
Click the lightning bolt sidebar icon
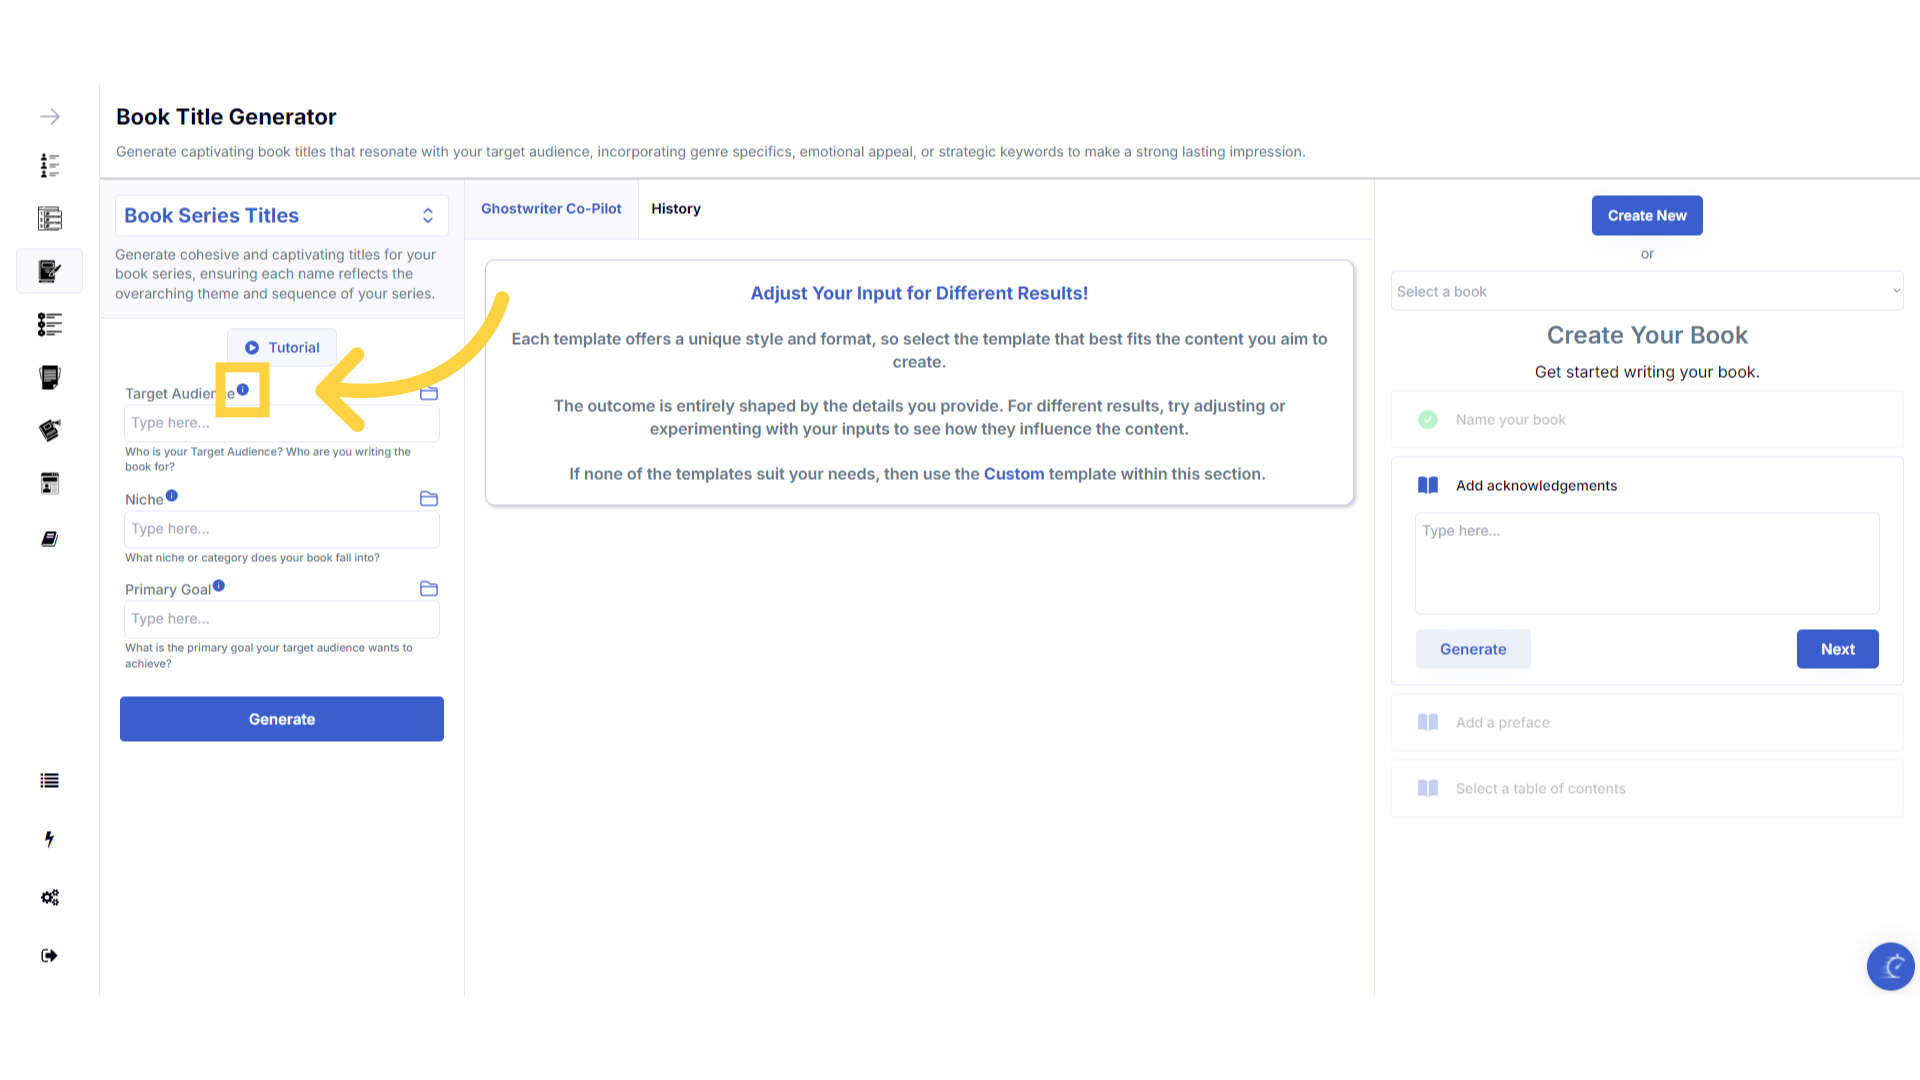49,839
